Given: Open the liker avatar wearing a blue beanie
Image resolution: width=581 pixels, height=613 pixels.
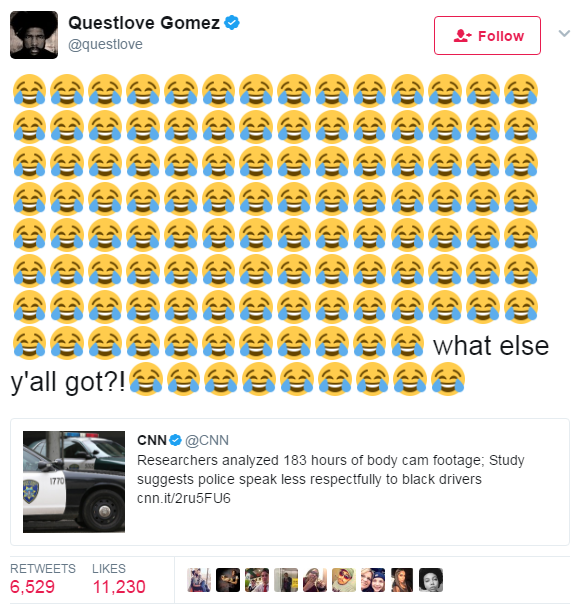Looking at the screenshot, I should (373, 580).
